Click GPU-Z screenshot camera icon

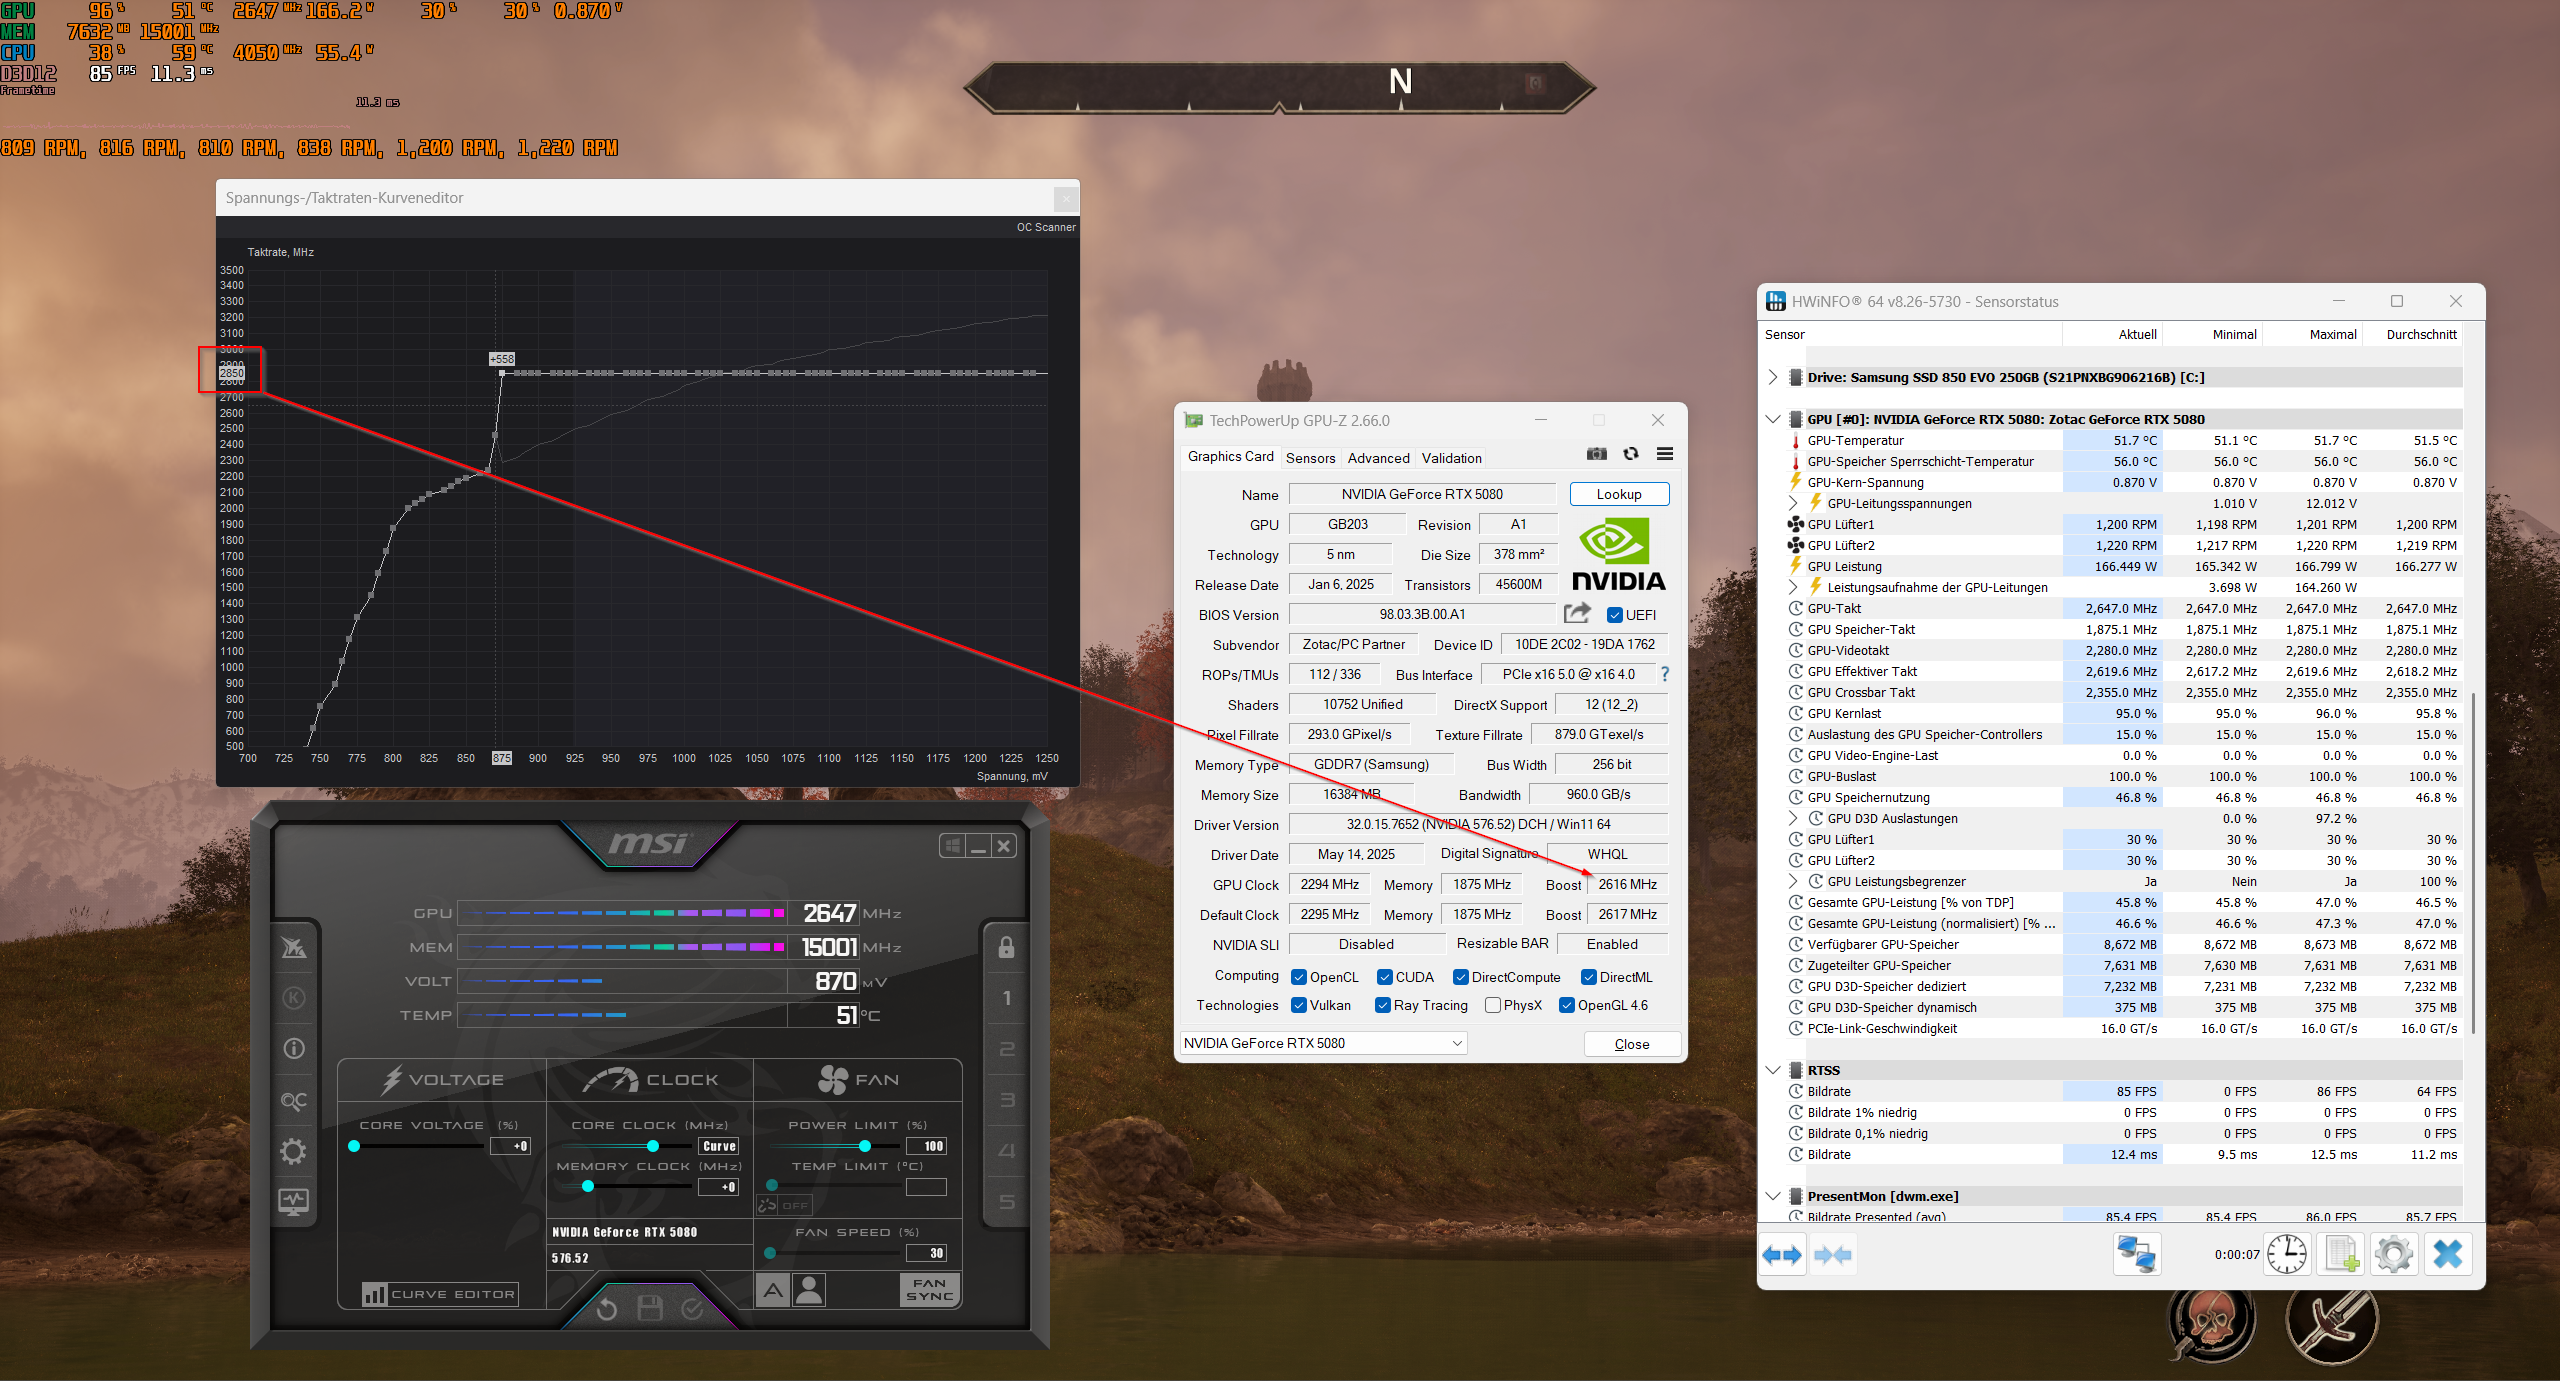click(1597, 454)
